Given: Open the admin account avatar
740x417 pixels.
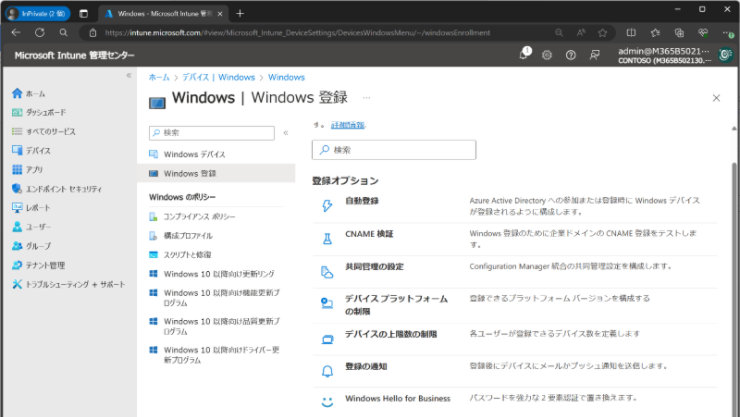Looking at the screenshot, I should click(725, 55).
